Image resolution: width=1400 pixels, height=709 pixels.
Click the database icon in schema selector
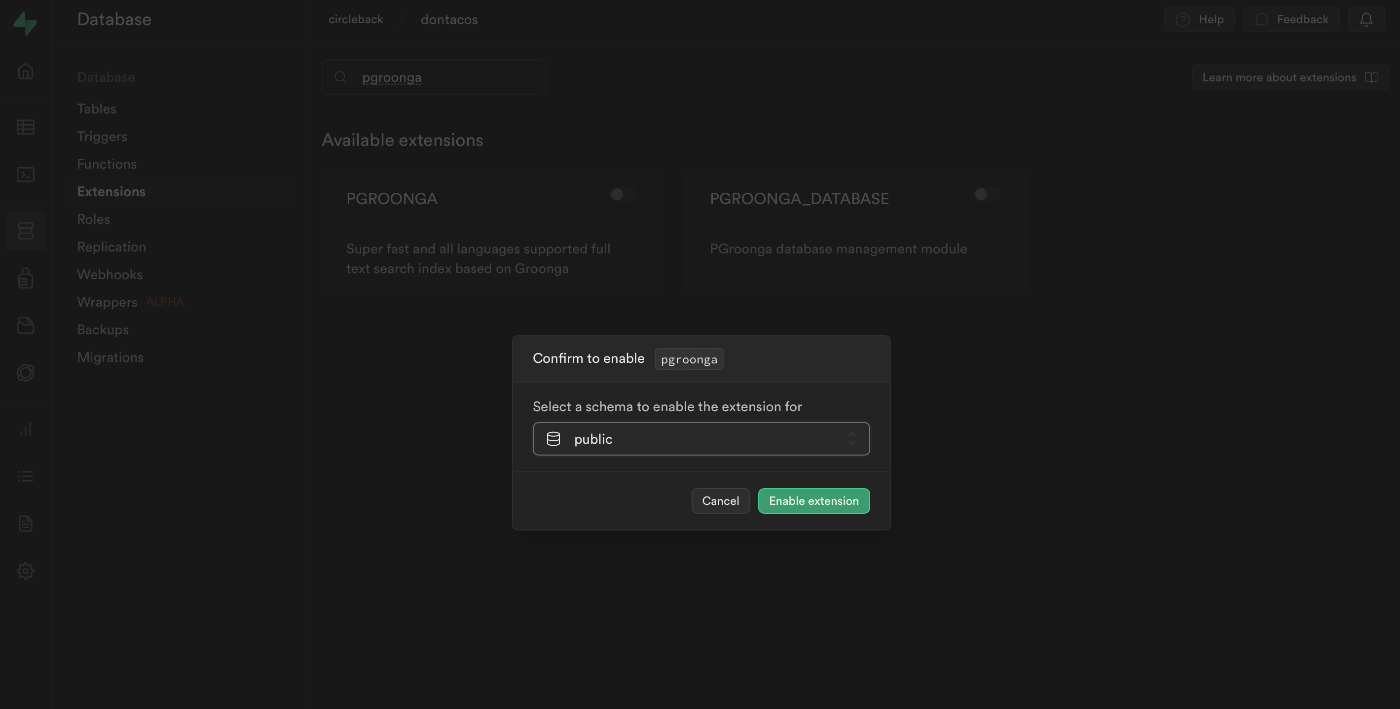(553, 439)
